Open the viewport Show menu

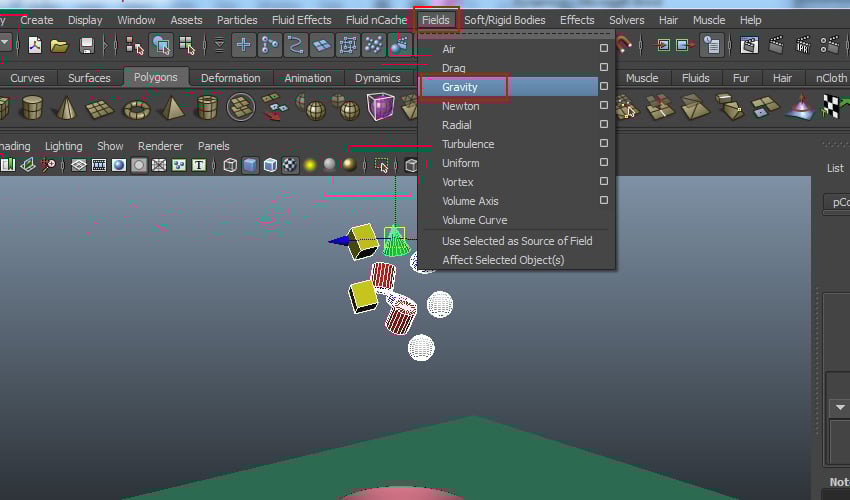[110, 146]
